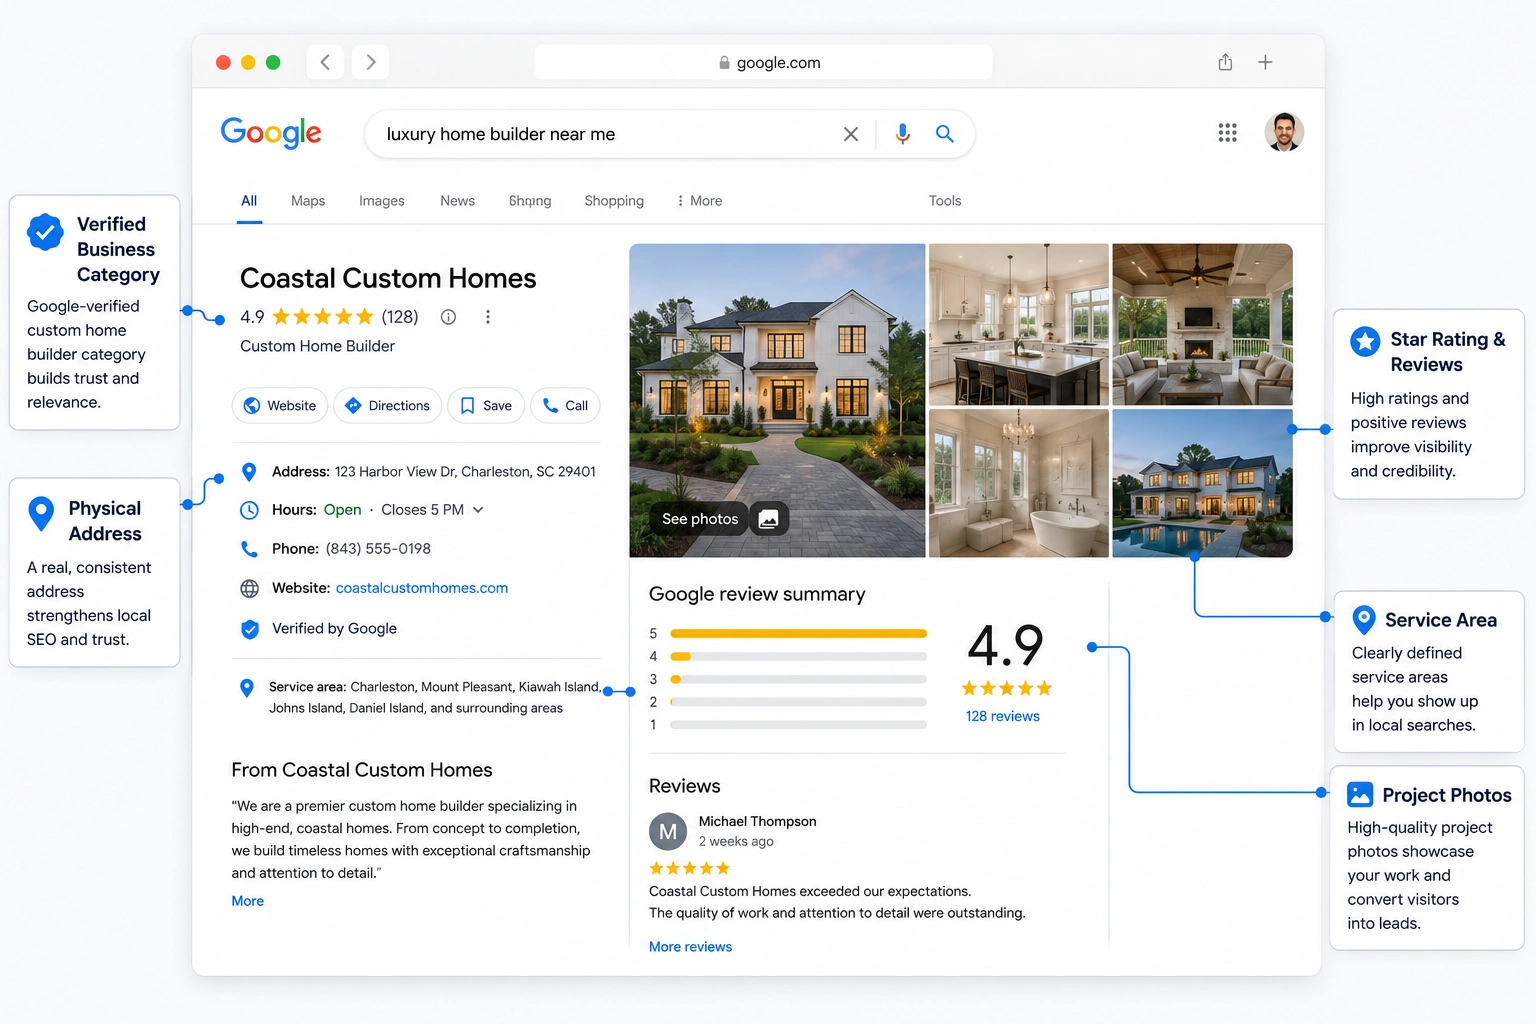
Task: Select the All search tab
Action: (249, 201)
